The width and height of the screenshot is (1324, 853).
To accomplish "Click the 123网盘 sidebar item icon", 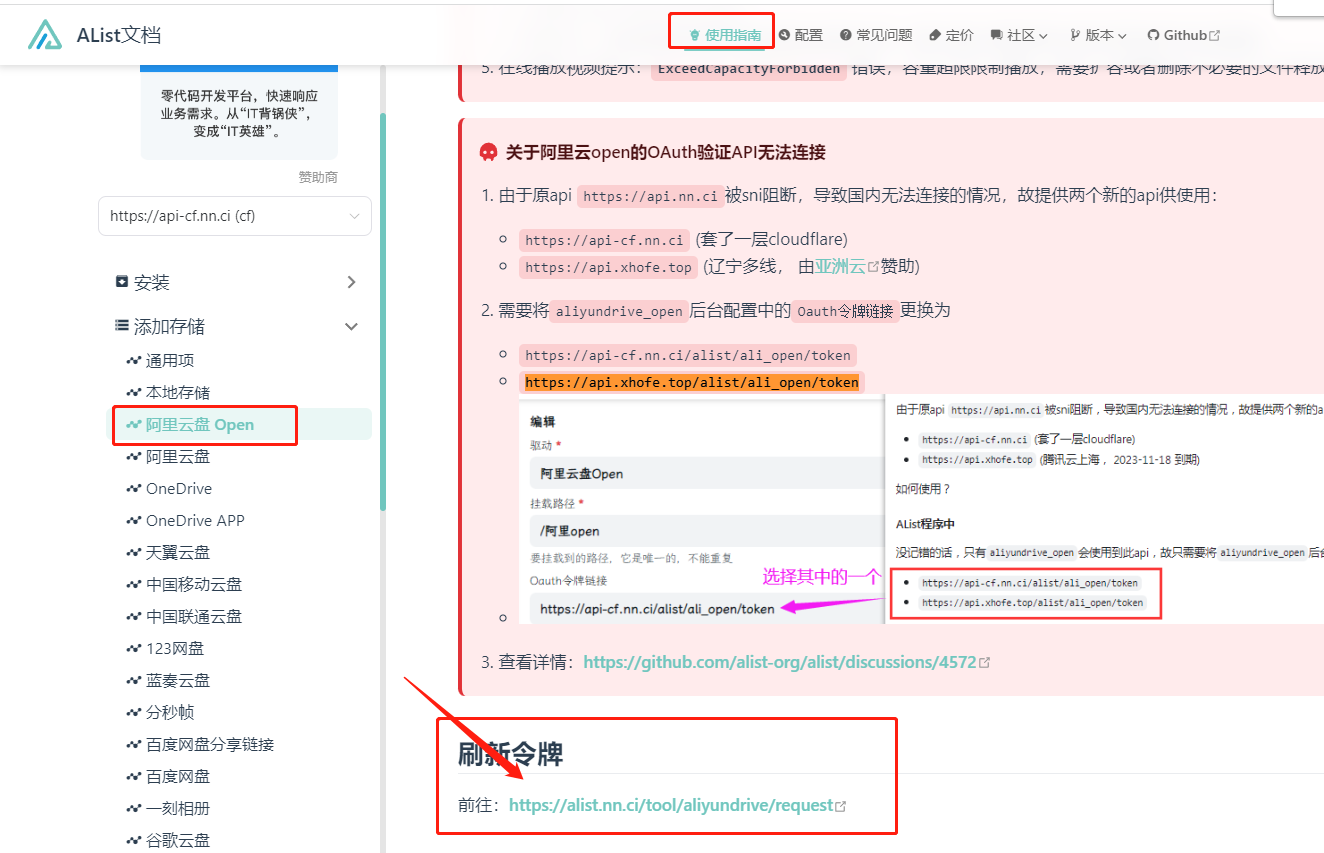I will [x=133, y=649].
